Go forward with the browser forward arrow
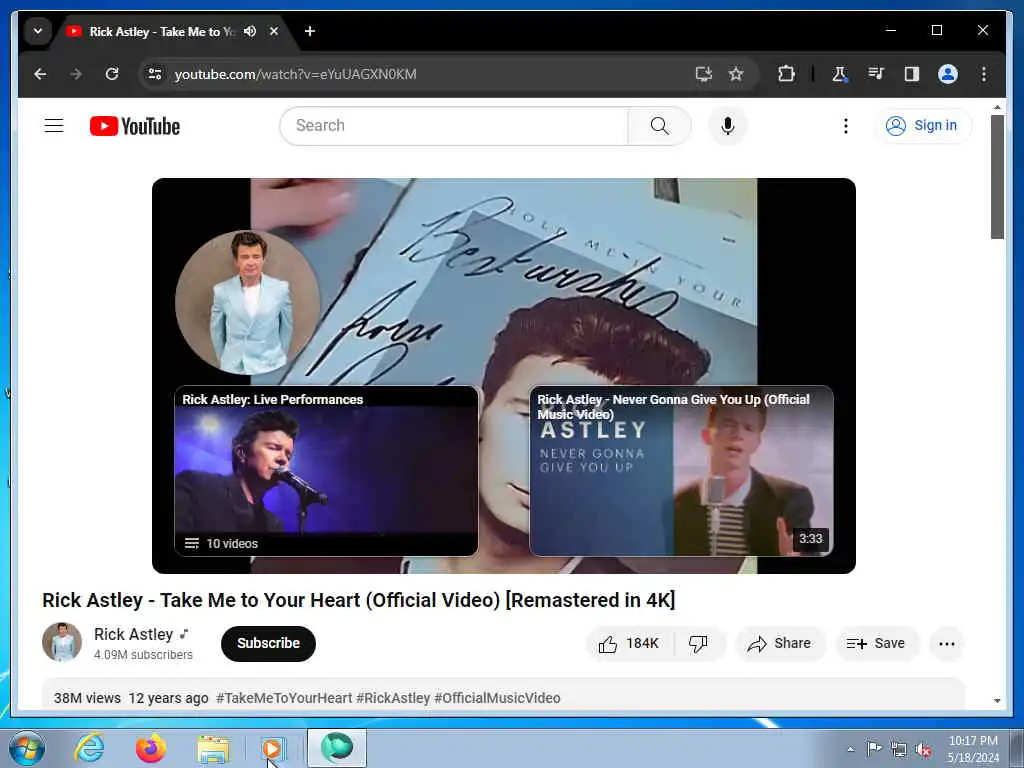 76,74
